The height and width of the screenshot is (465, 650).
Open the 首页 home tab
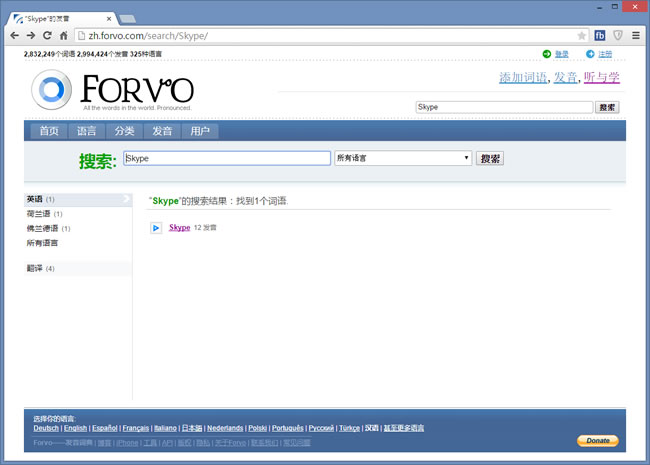[49, 131]
